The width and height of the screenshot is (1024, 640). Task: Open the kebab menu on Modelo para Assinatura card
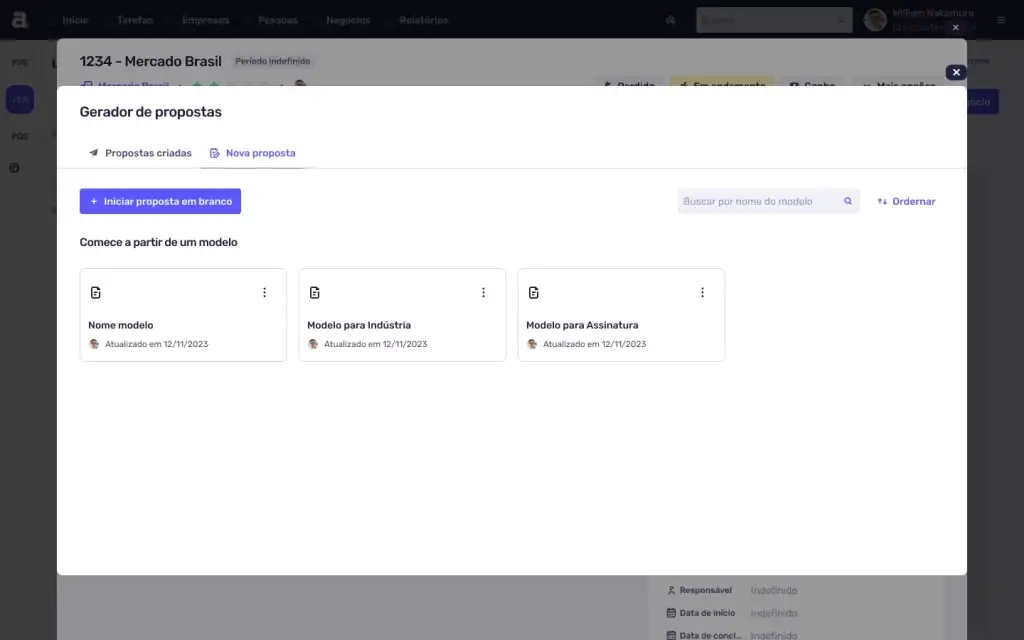[x=702, y=292]
